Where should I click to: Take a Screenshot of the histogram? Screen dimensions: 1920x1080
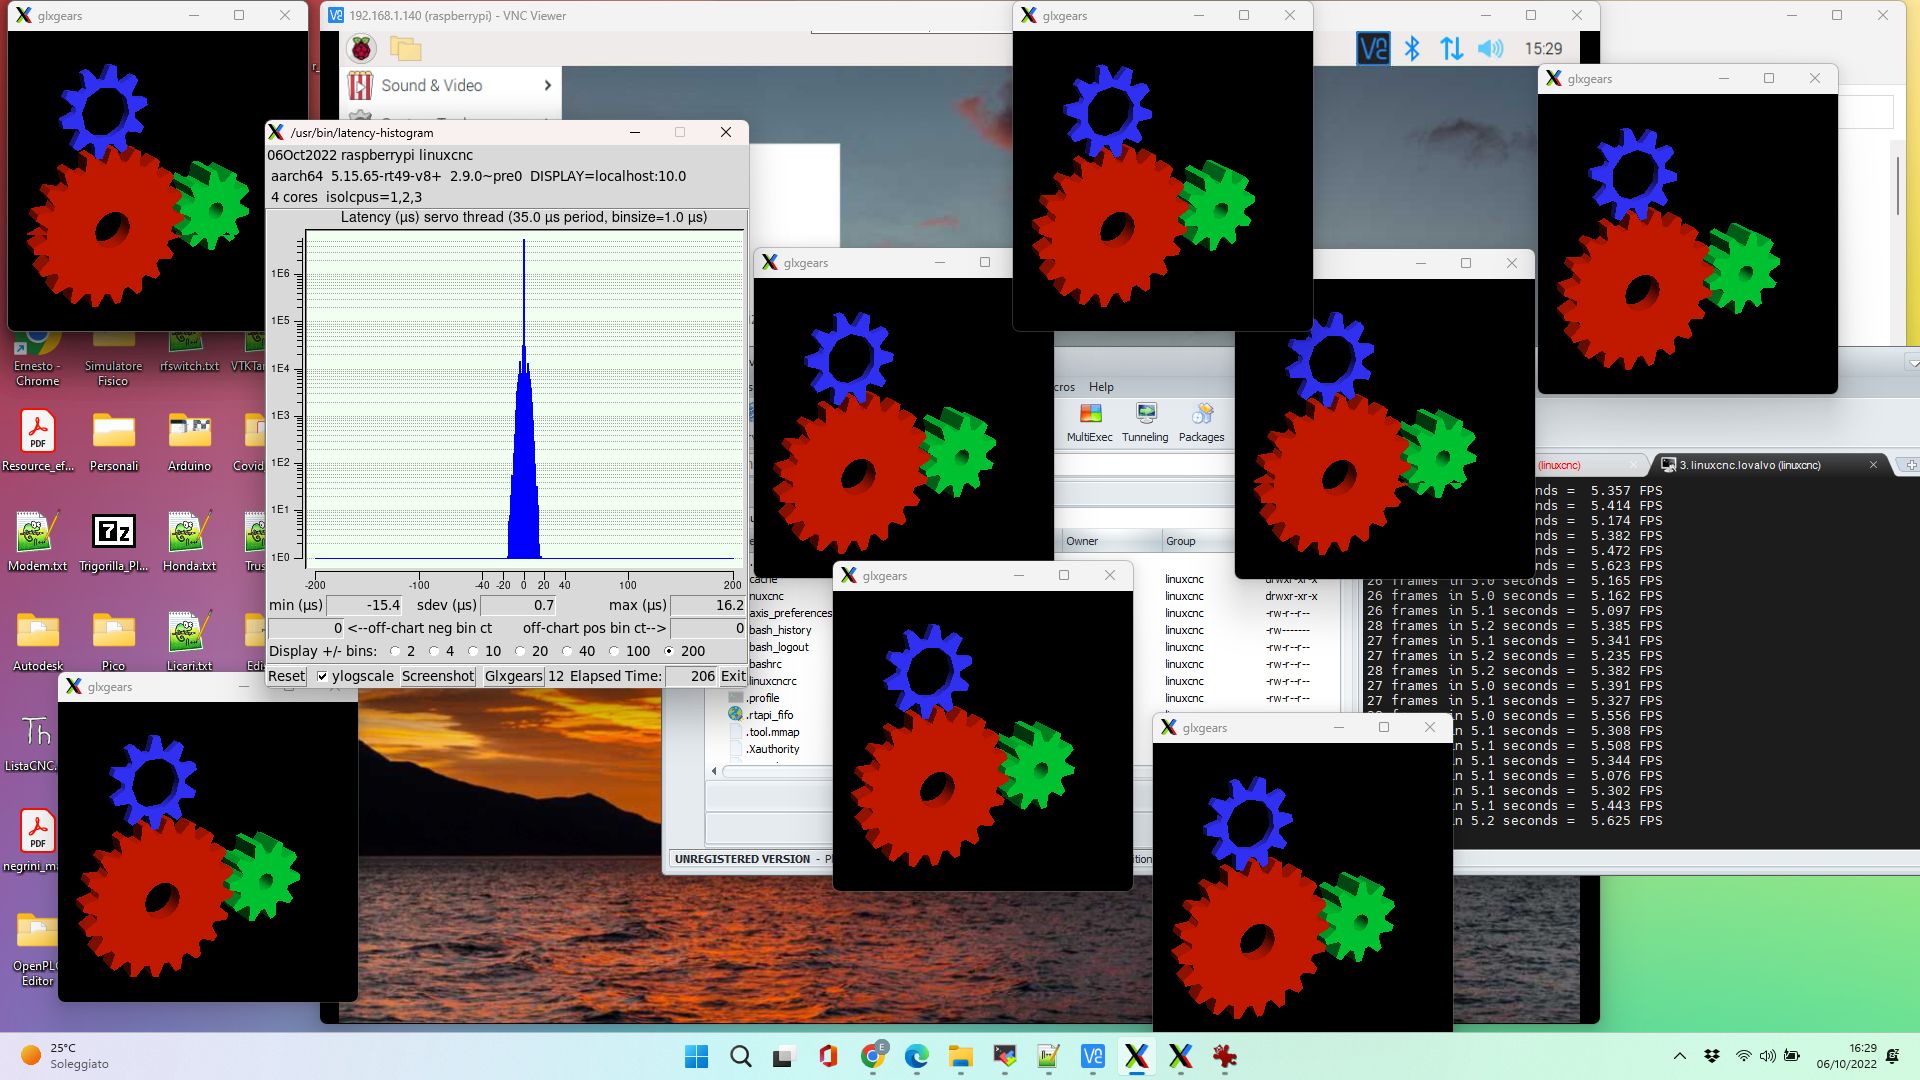point(438,676)
